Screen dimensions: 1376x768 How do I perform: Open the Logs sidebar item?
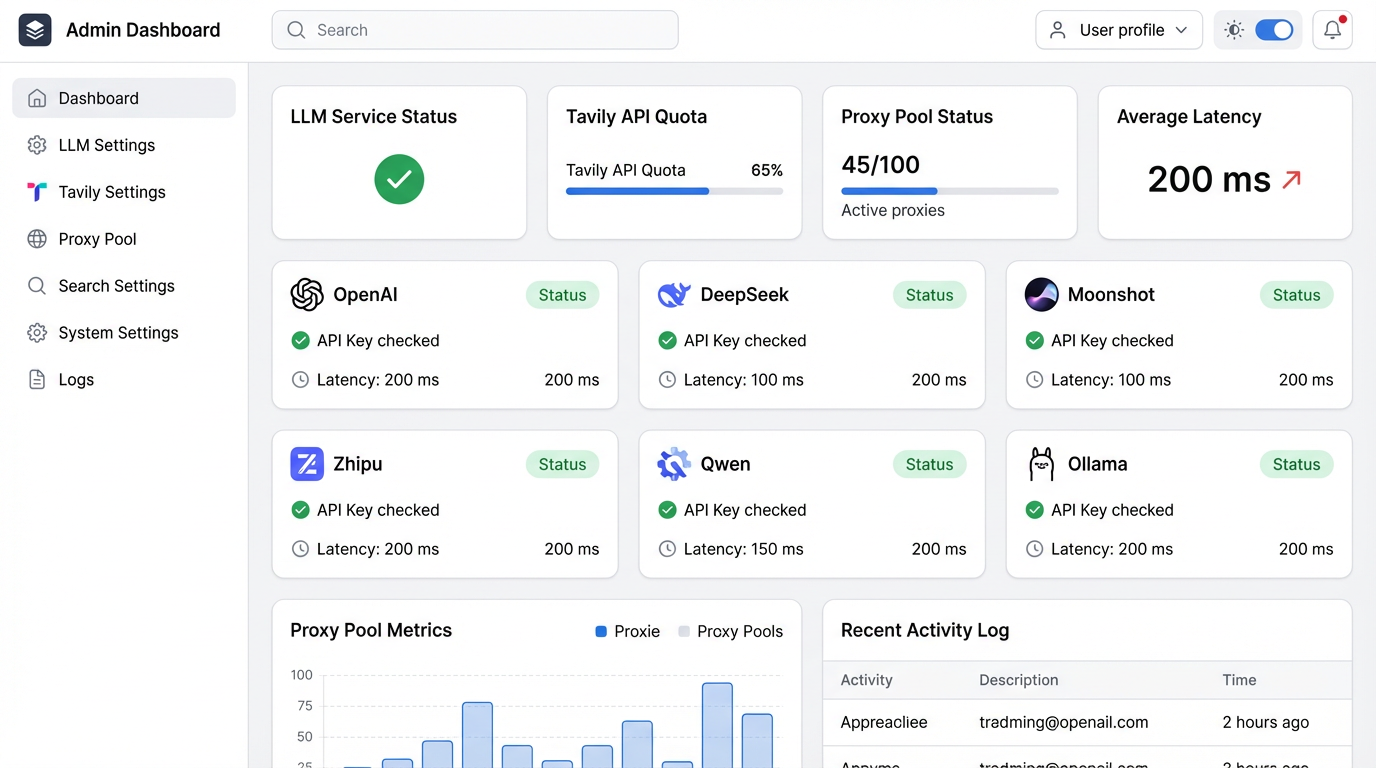tap(76, 380)
